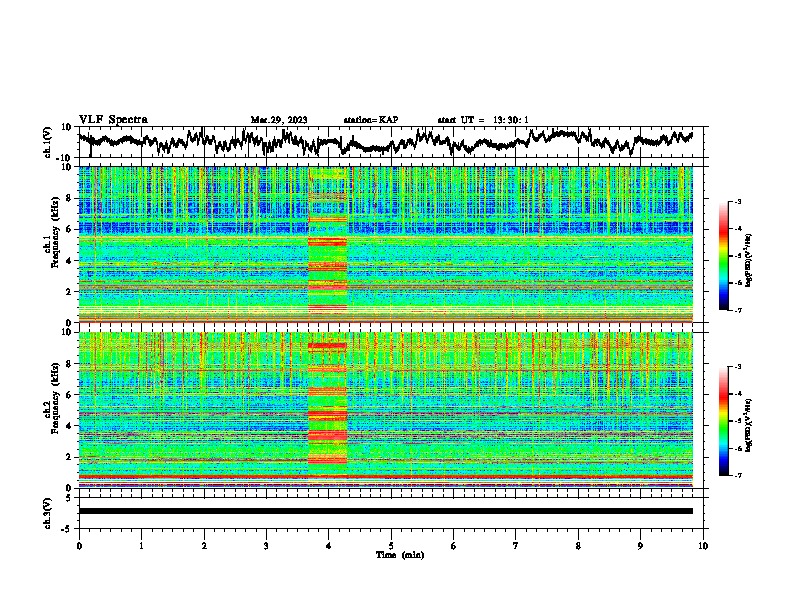Click the 'start UT = 13:30: 1' label
792x612 pixels.
pos(483,120)
